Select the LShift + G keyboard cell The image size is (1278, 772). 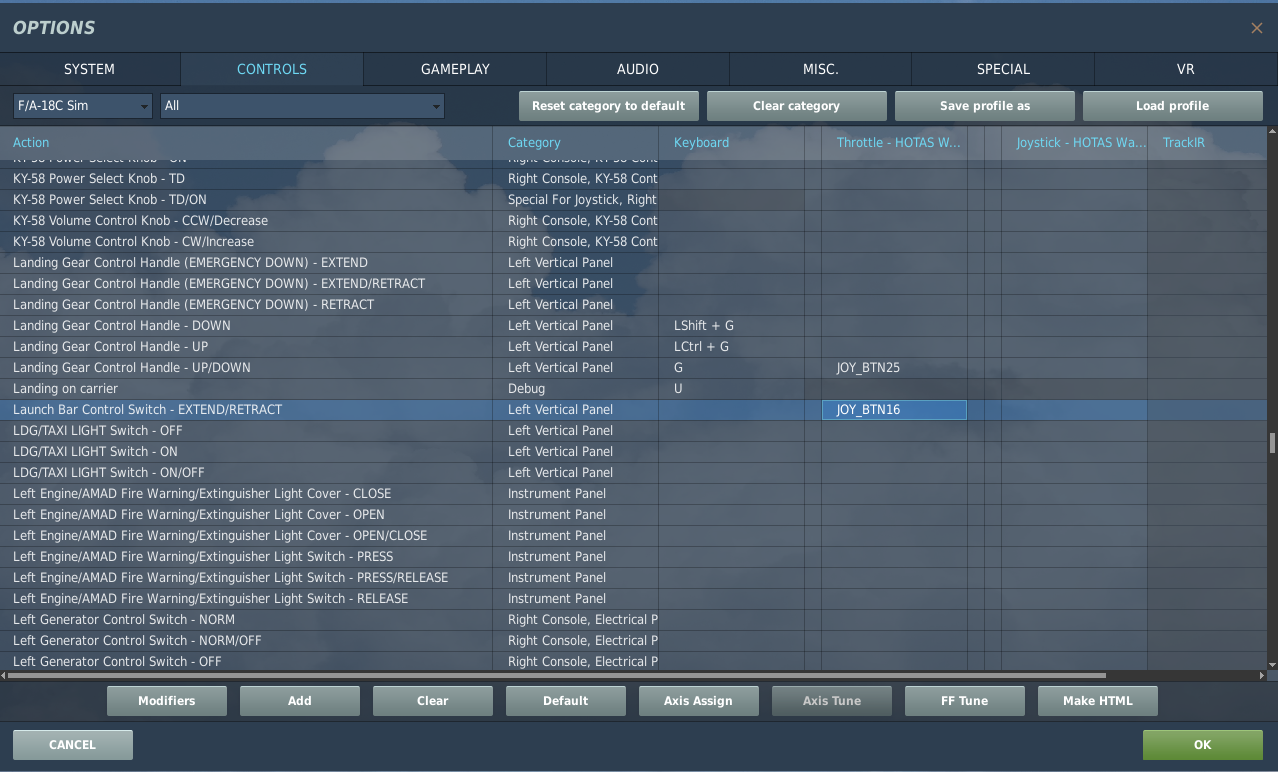732,326
